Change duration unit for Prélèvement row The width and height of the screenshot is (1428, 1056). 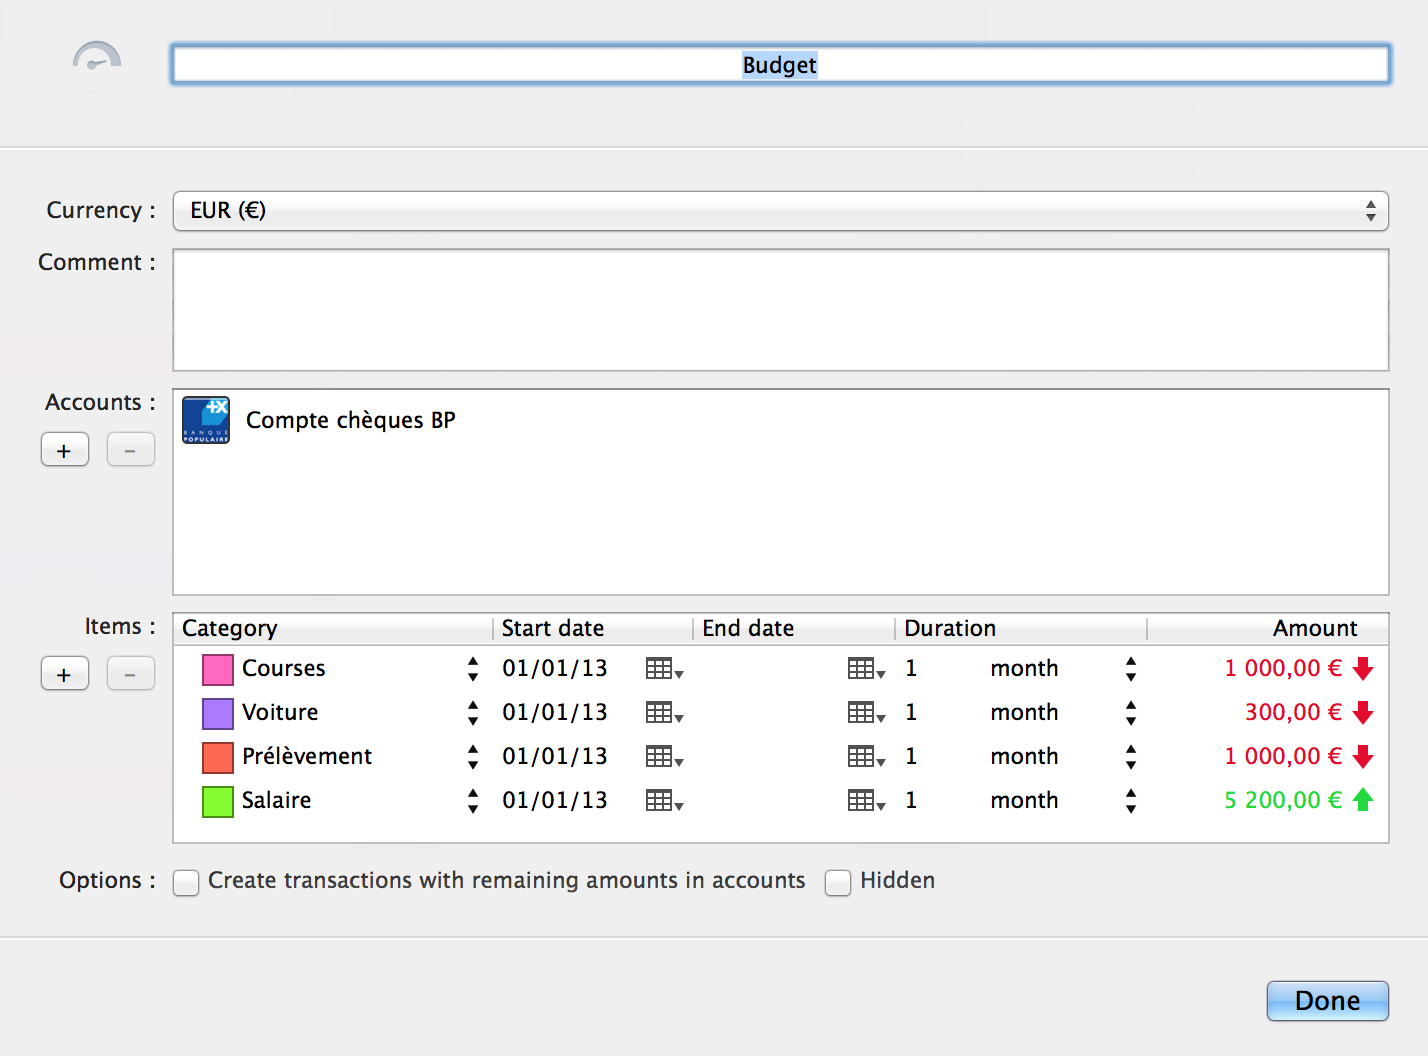[1131, 757]
